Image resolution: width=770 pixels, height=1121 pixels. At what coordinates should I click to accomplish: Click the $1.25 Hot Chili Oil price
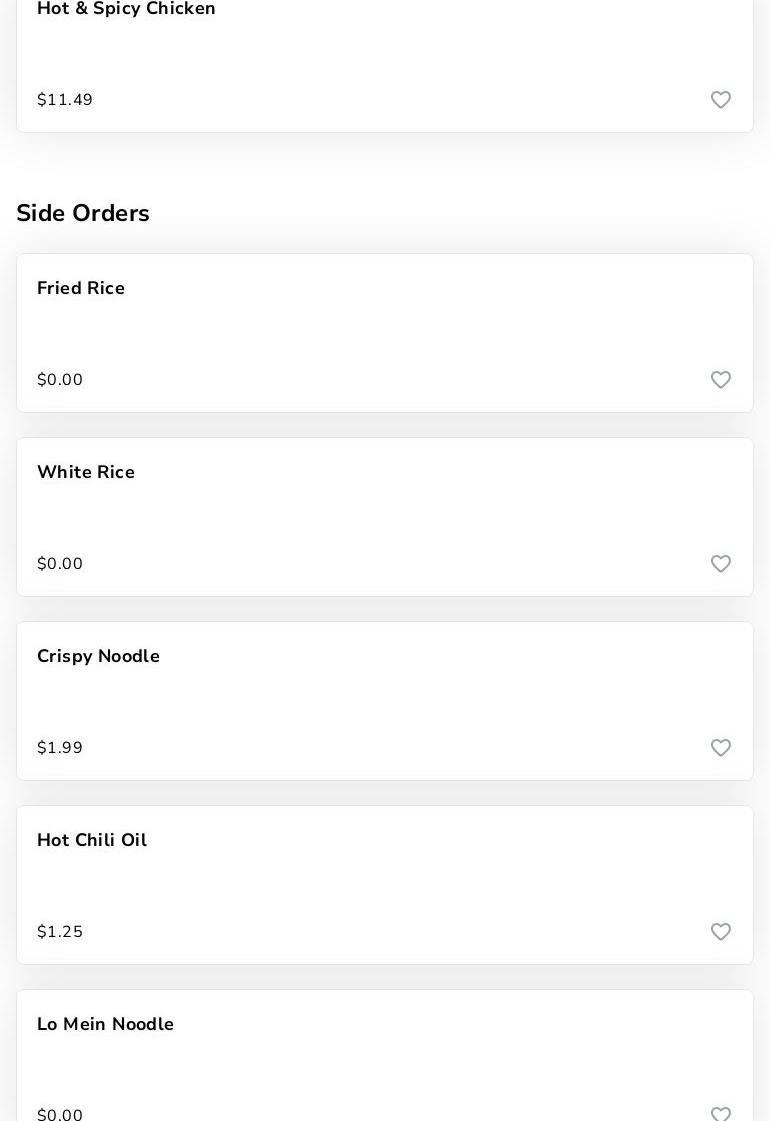(60, 932)
